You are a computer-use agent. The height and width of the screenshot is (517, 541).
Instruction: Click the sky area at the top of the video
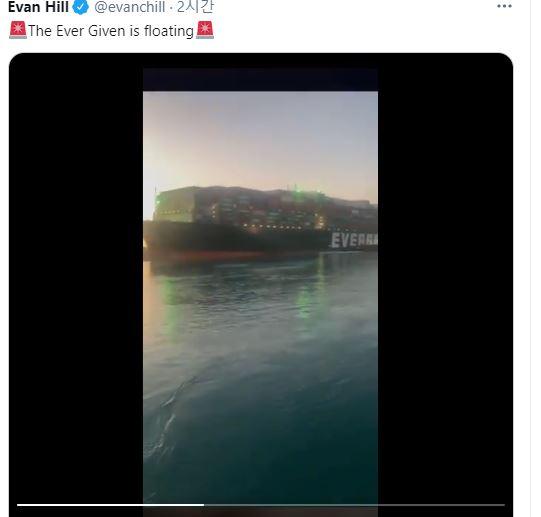(260, 138)
